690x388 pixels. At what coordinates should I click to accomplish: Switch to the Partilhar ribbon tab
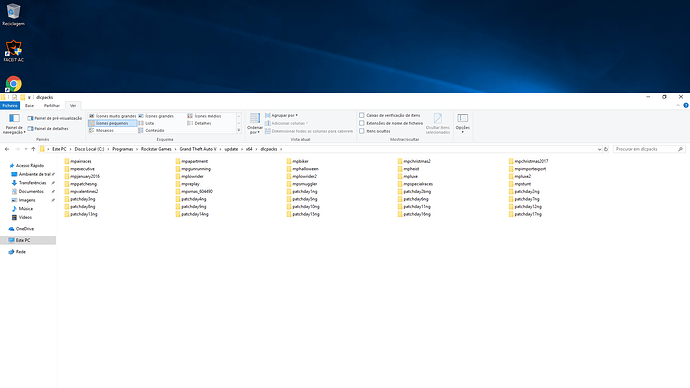pyautogui.click(x=51, y=106)
